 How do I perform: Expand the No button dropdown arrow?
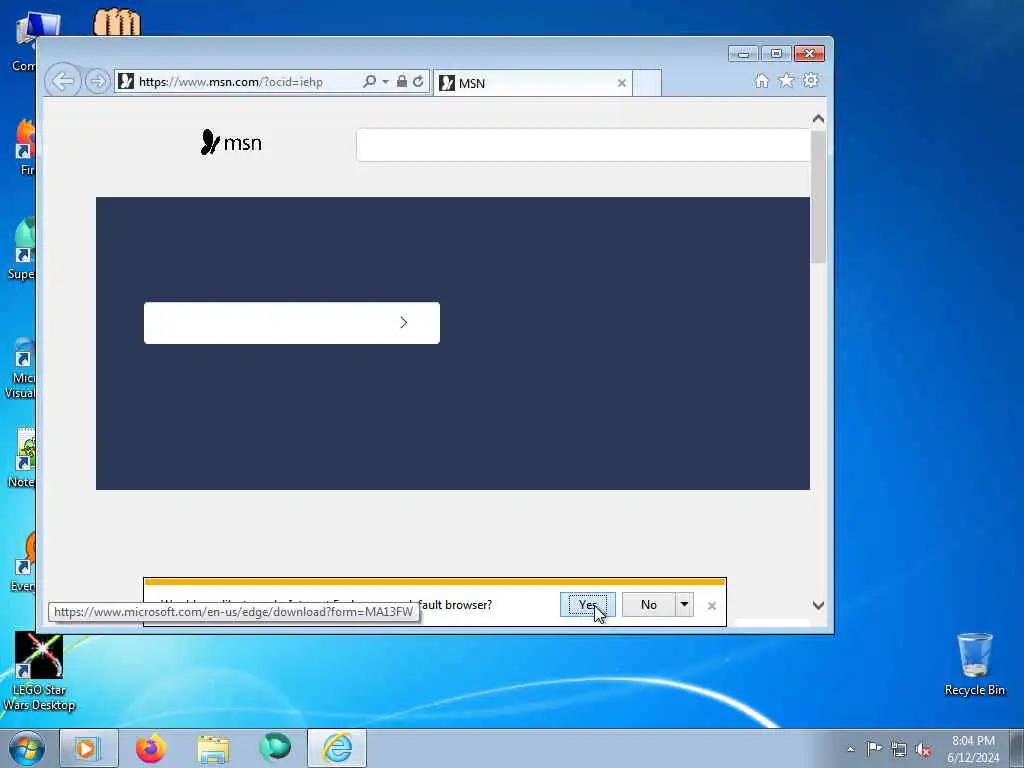click(684, 605)
